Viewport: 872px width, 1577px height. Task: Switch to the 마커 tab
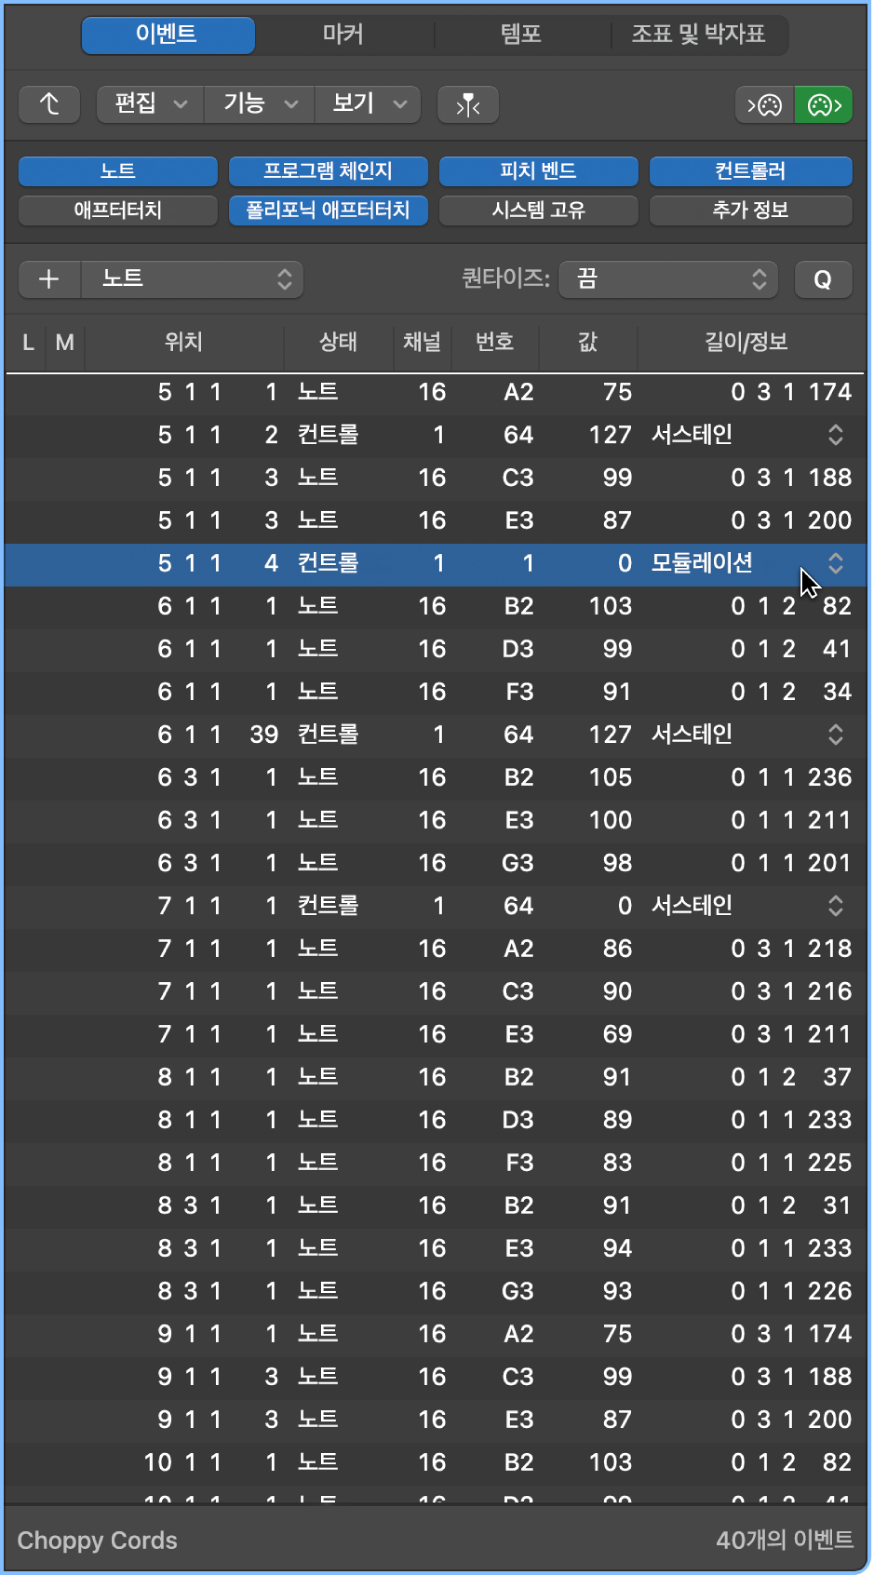click(343, 35)
